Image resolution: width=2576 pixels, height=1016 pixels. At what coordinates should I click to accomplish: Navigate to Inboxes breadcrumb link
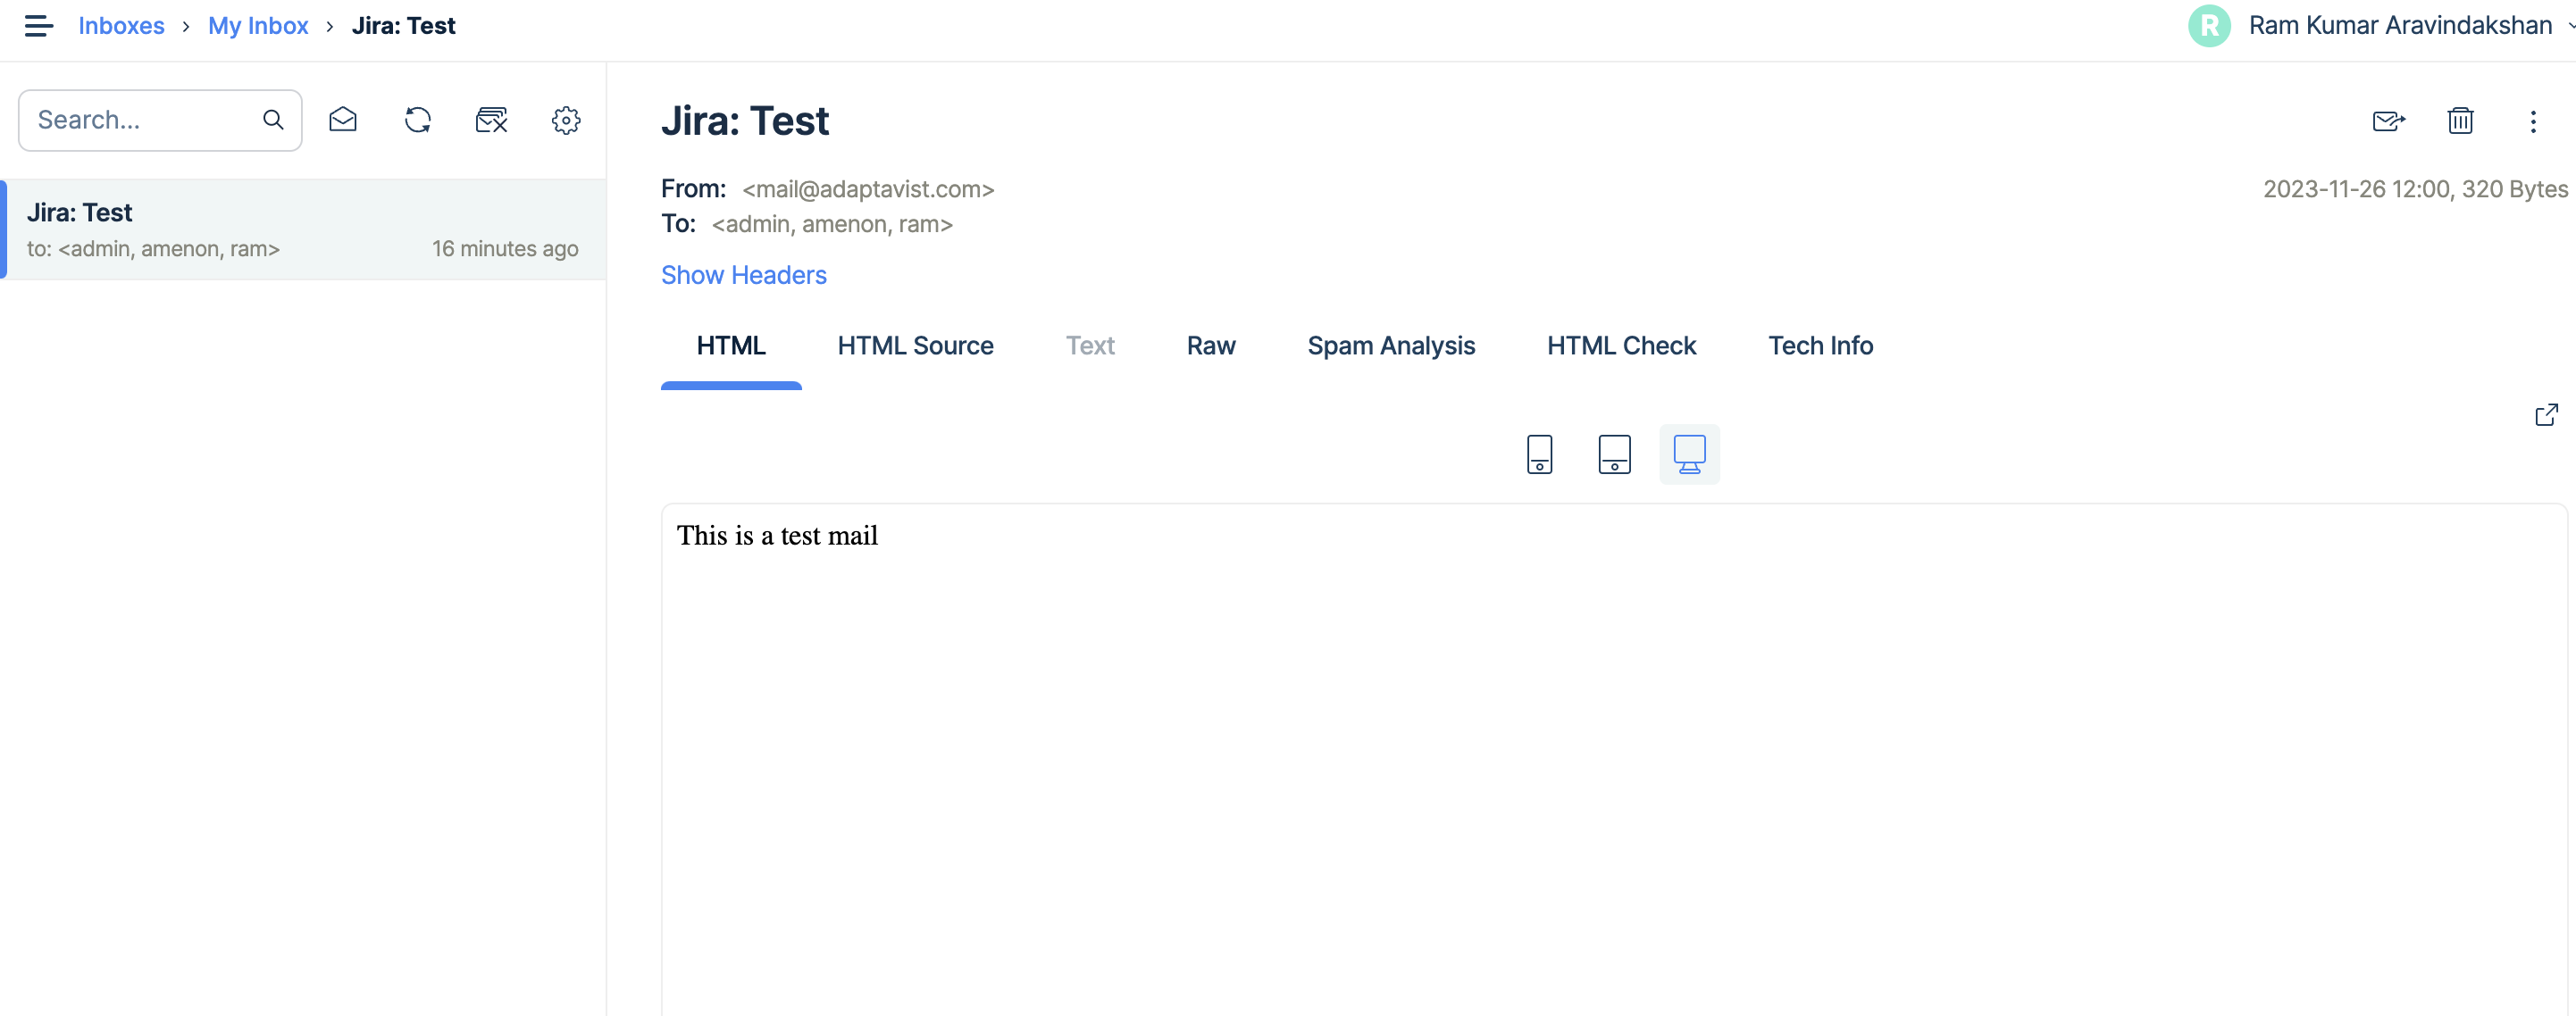click(x=121, y=25)
